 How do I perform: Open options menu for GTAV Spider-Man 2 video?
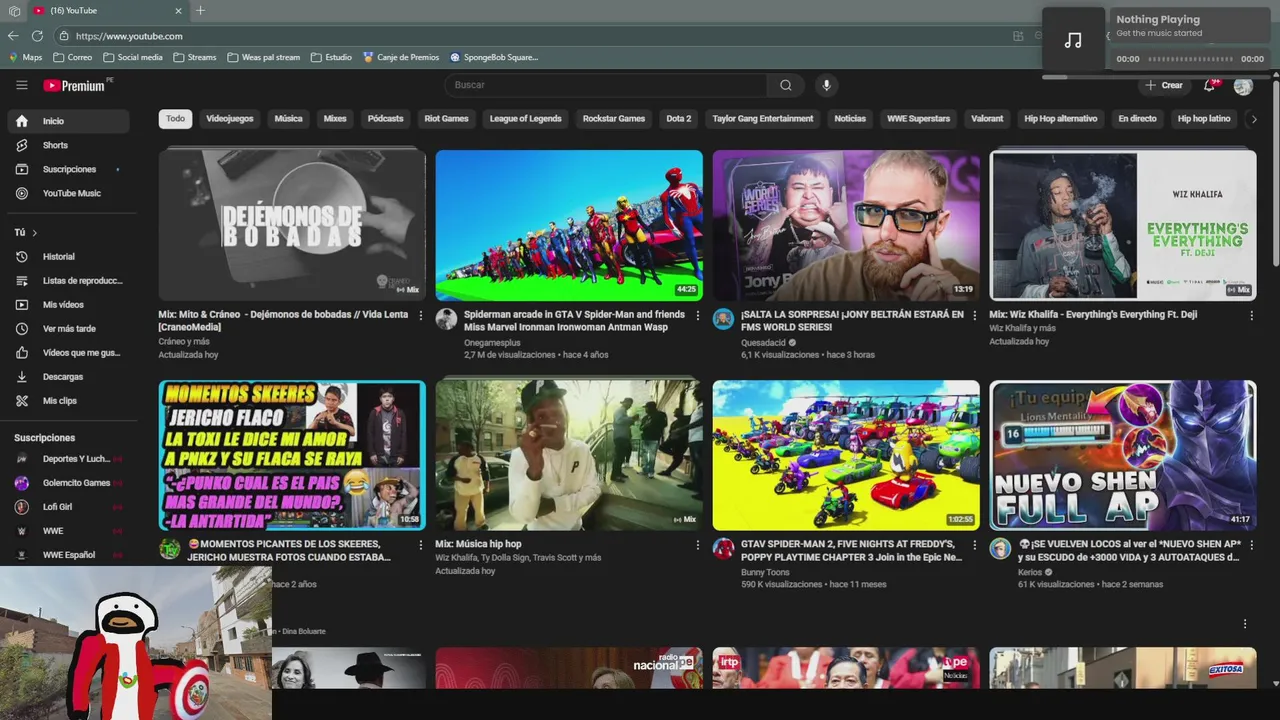[975, 546]
